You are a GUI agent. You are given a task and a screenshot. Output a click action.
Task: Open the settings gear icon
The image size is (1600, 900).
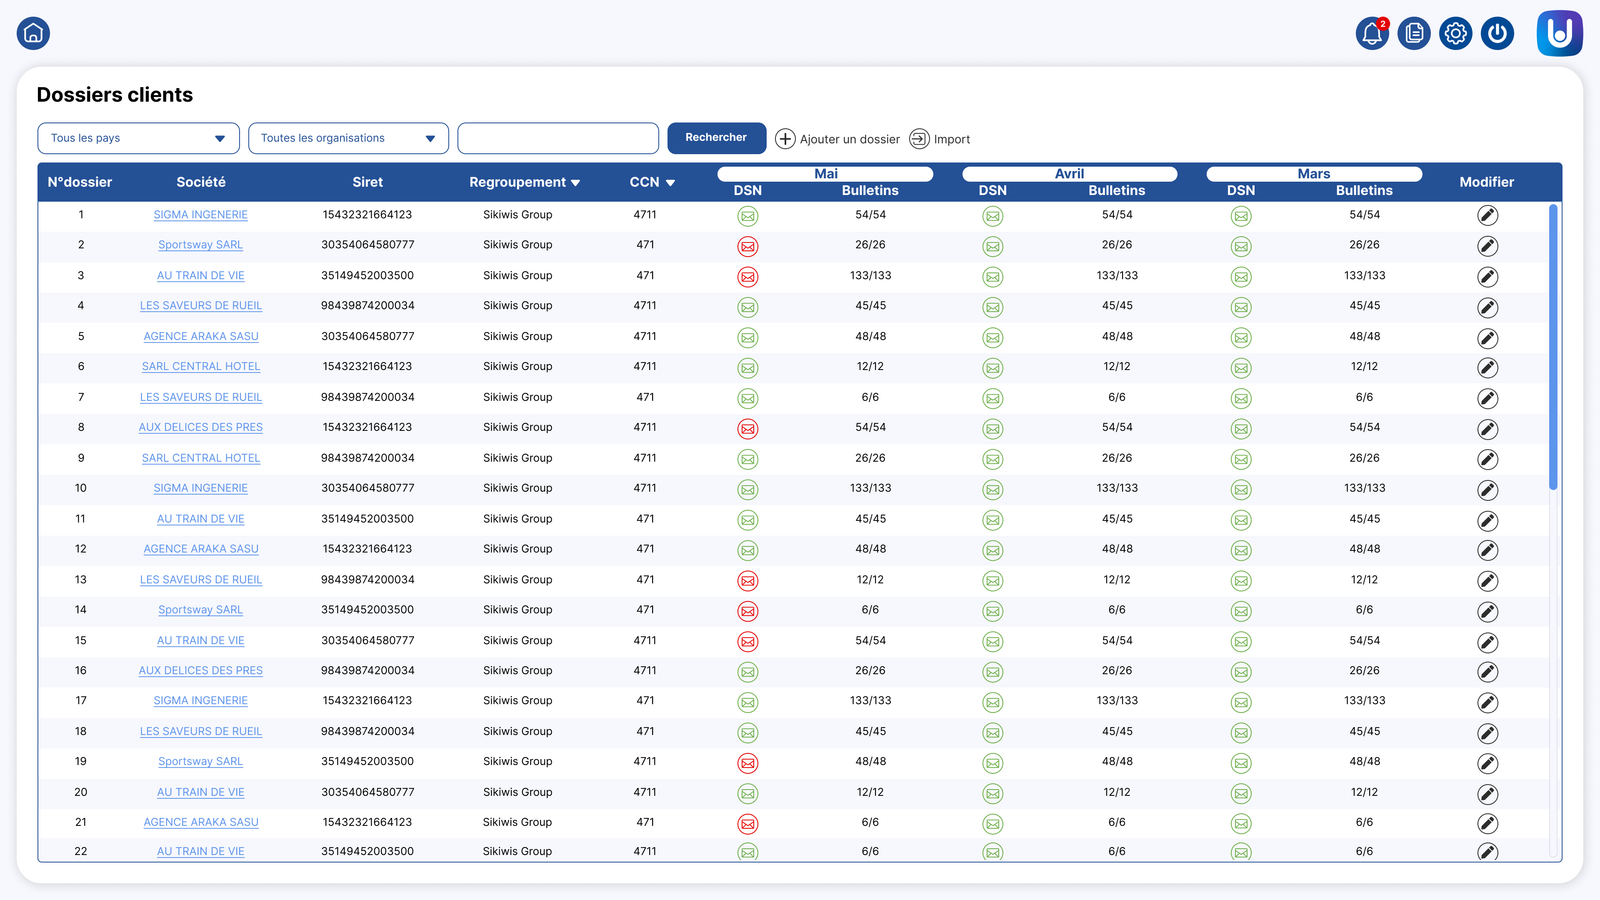[x=1456, y=33]
